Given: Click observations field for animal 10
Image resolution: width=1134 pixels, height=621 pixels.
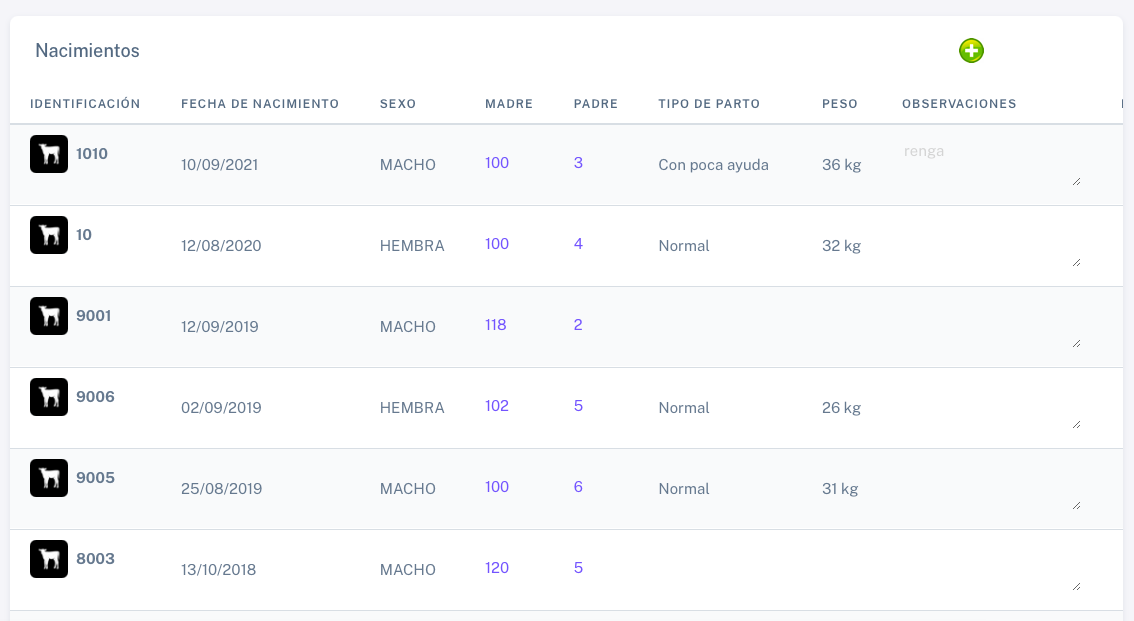Looking at the screenshot, I should pyautogui.click(x=992, y=245).
